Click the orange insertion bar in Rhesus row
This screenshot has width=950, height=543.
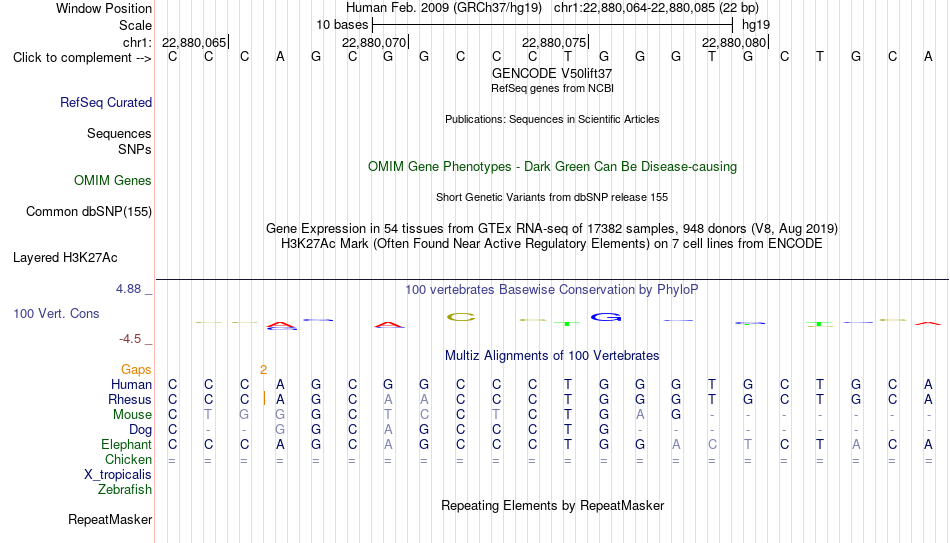tap(264, 399)
